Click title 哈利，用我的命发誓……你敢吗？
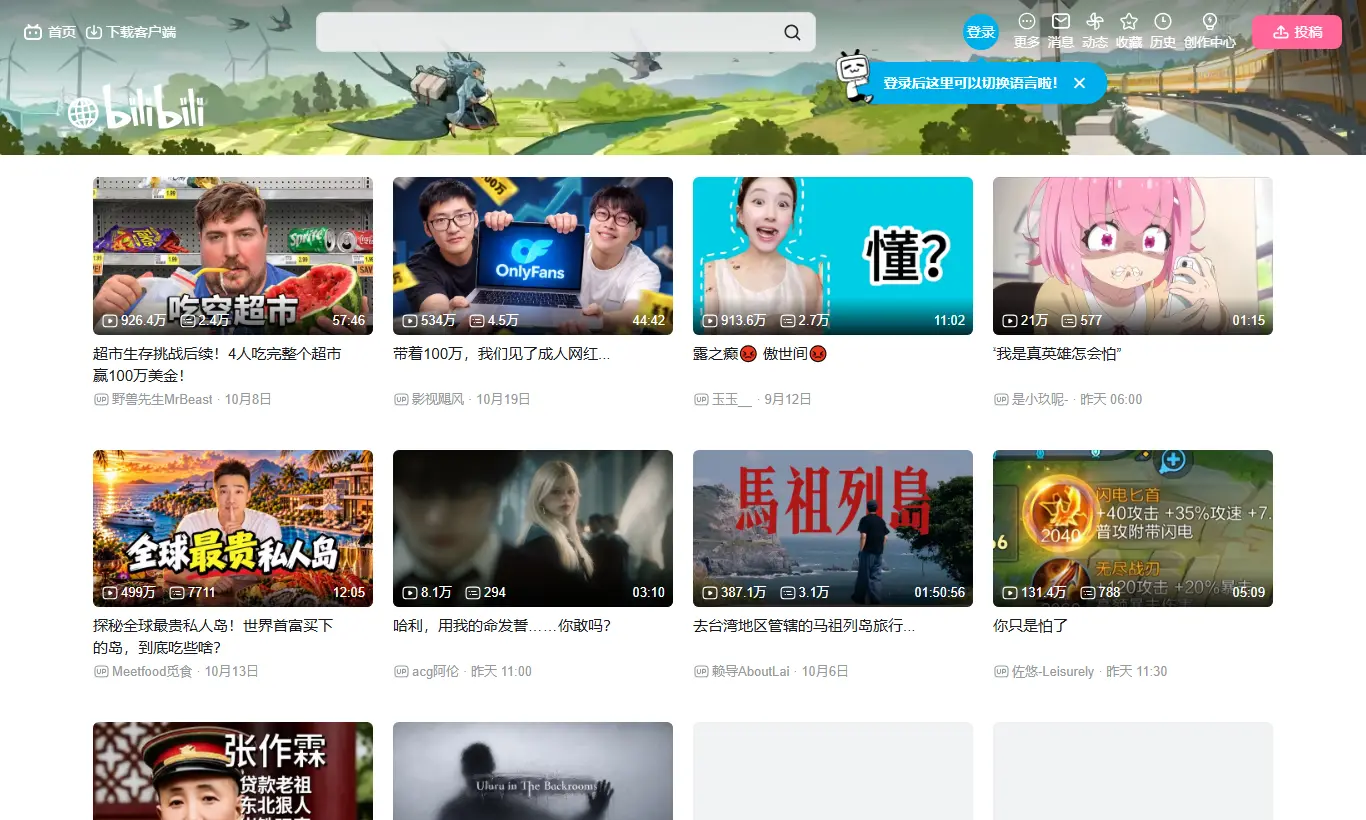Viewport: 1366px width, 820px height. pyautogui.click(x=502, y=626)
